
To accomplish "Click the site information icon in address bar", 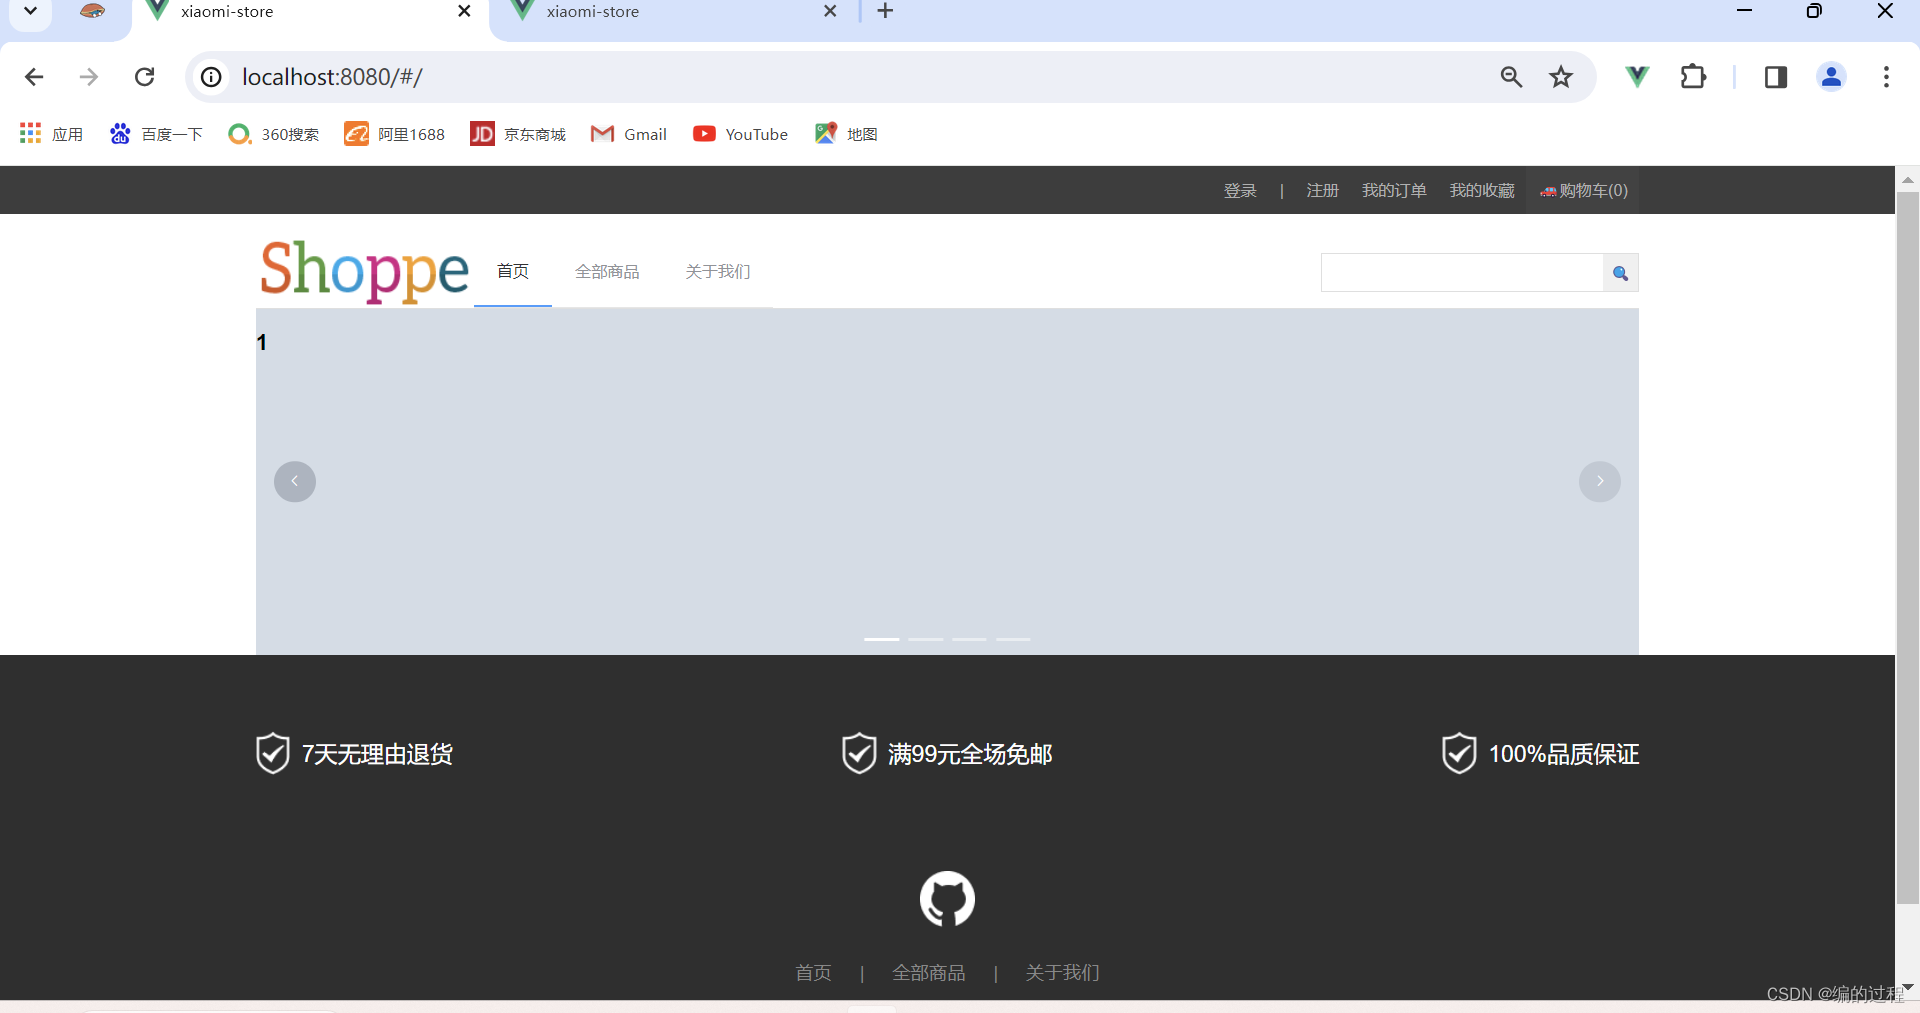I will [x=211, y=77].
